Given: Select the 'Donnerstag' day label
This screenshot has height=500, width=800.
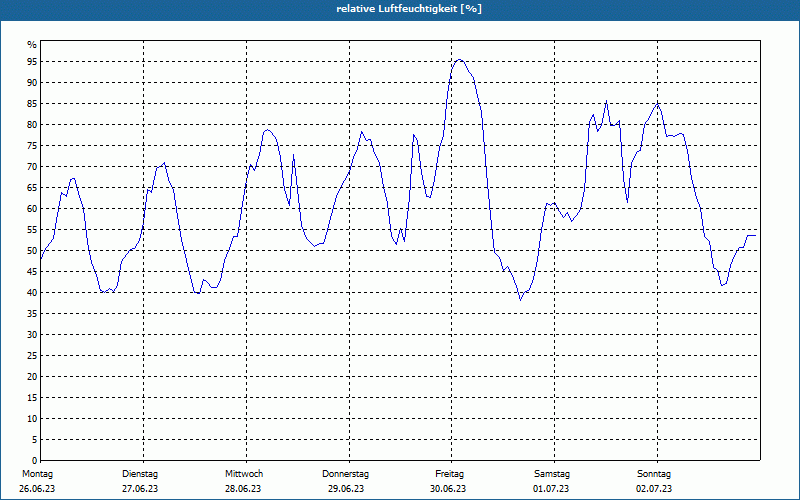Looking at the screenshot, I should (345, 474).
